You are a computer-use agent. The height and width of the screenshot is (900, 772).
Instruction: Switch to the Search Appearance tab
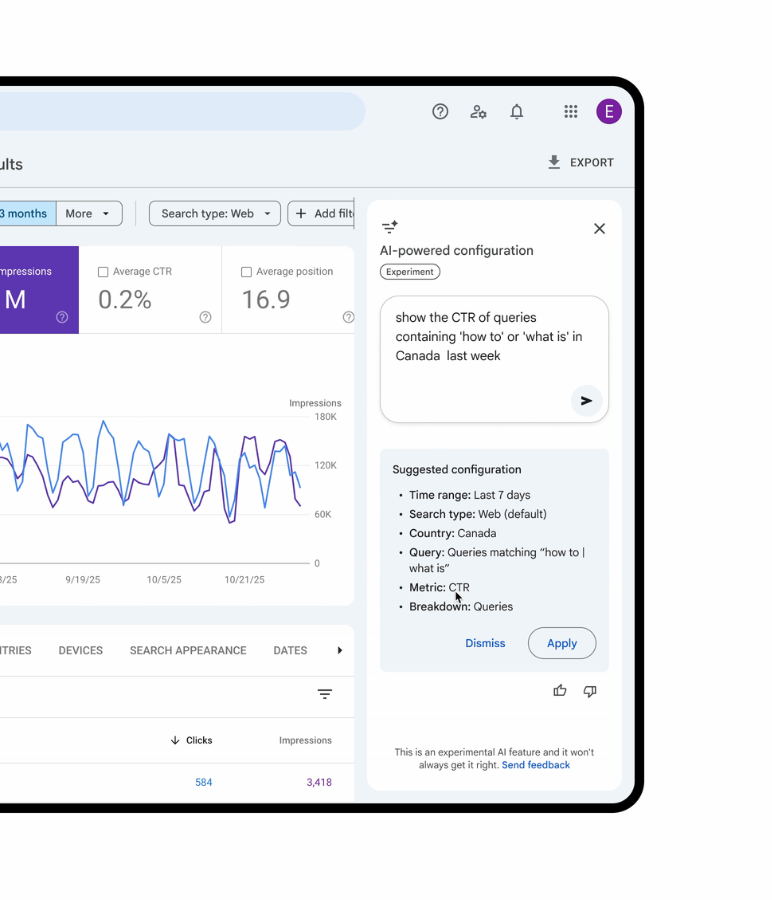[188, 650]
